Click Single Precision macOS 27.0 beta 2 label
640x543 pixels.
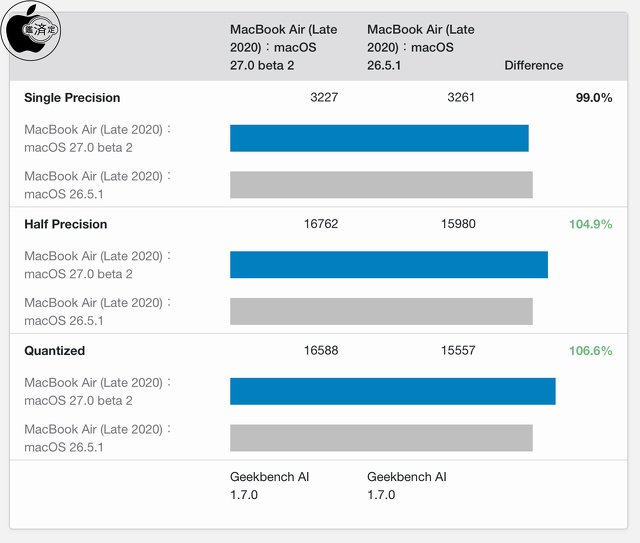click(98, 138)
